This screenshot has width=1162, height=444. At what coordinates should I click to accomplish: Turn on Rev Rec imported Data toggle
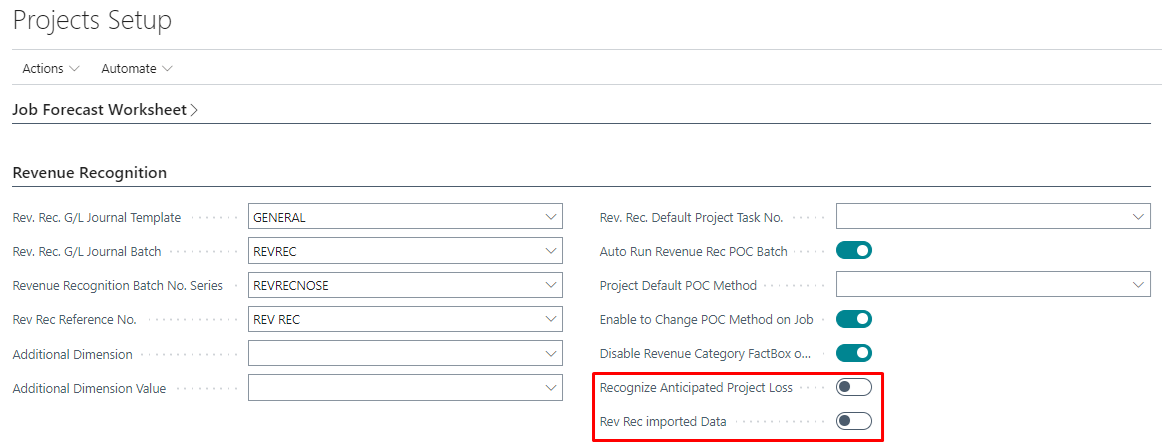(x=854, y=421)
